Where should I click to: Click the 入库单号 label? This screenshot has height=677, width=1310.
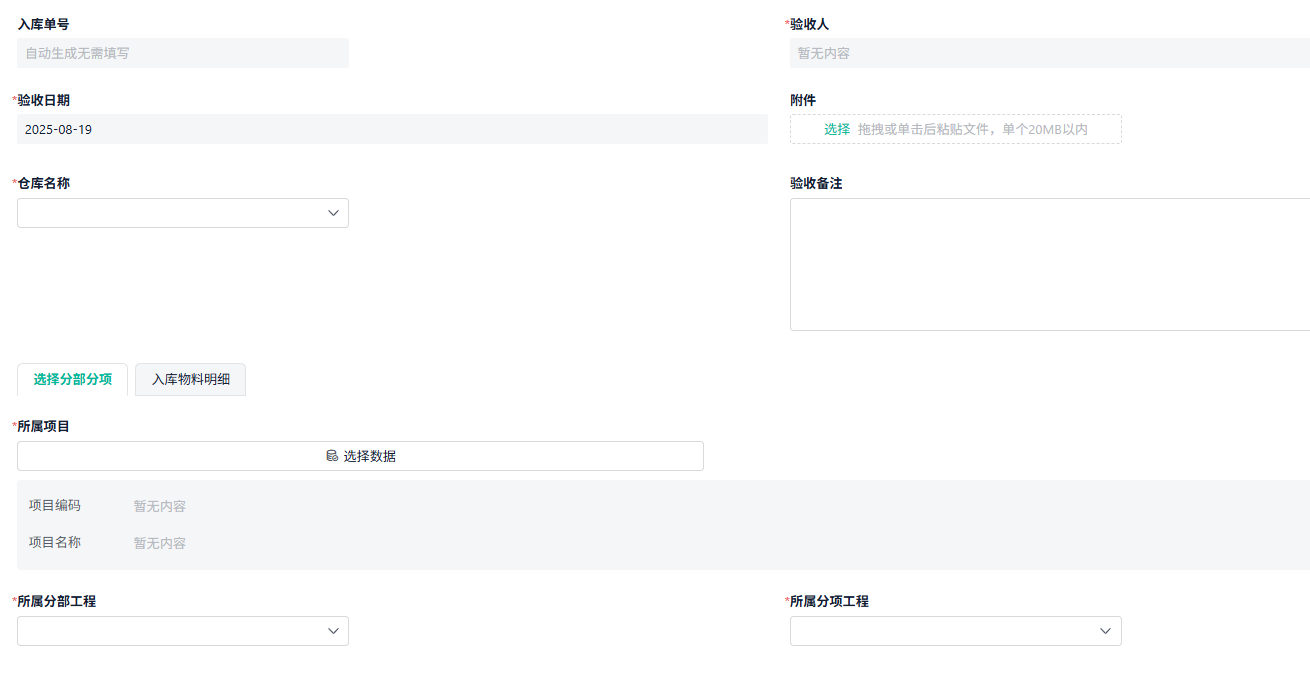tap(43, 24)
